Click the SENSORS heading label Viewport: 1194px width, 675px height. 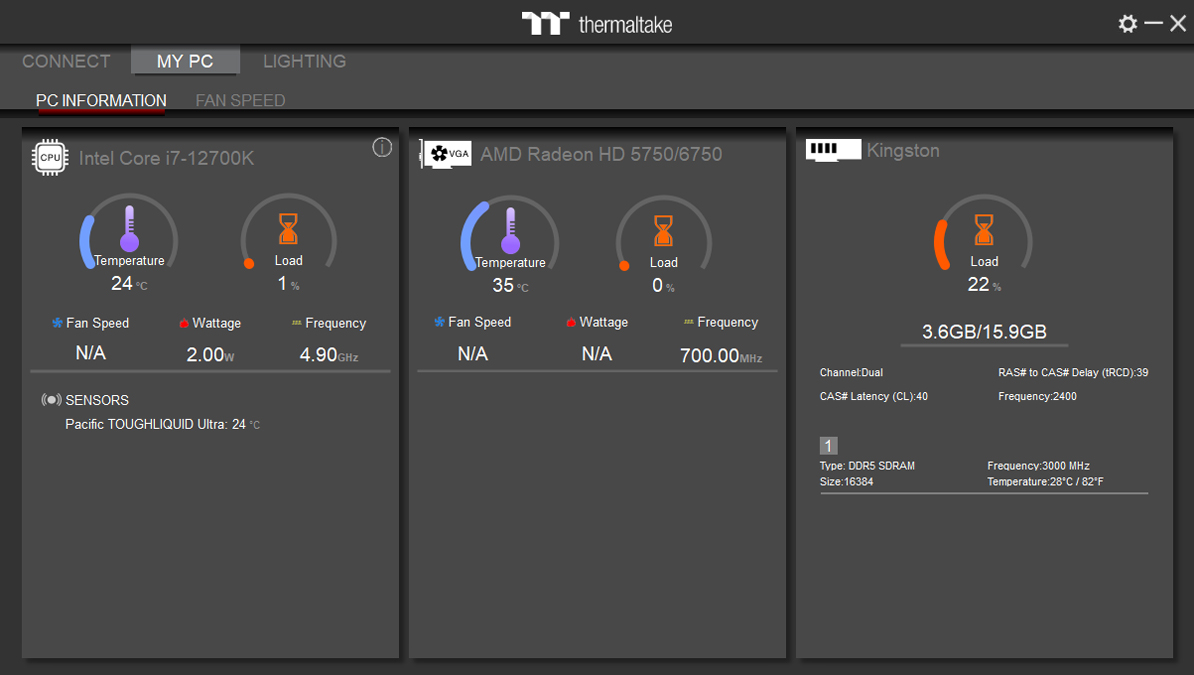[x=97, y=400]
